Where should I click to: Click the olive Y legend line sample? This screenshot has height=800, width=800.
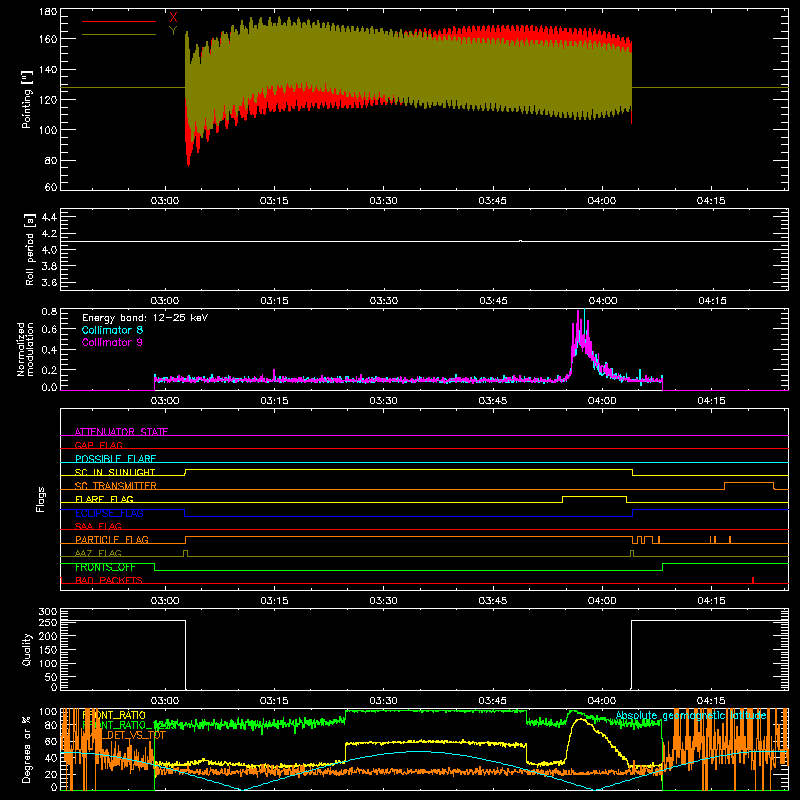(x=119, y=35)
